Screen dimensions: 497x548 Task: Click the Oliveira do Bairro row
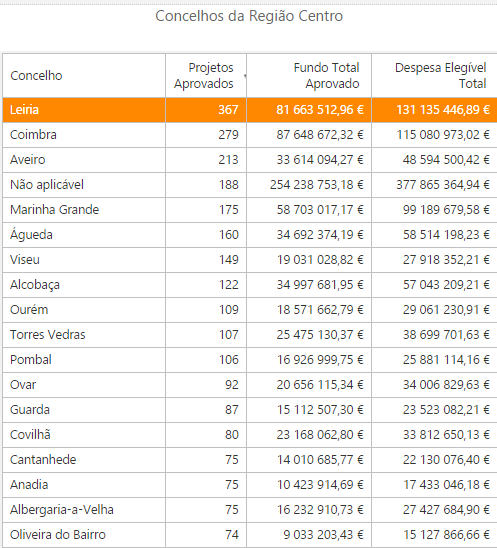pyautogui.click(x=250, y=535)
